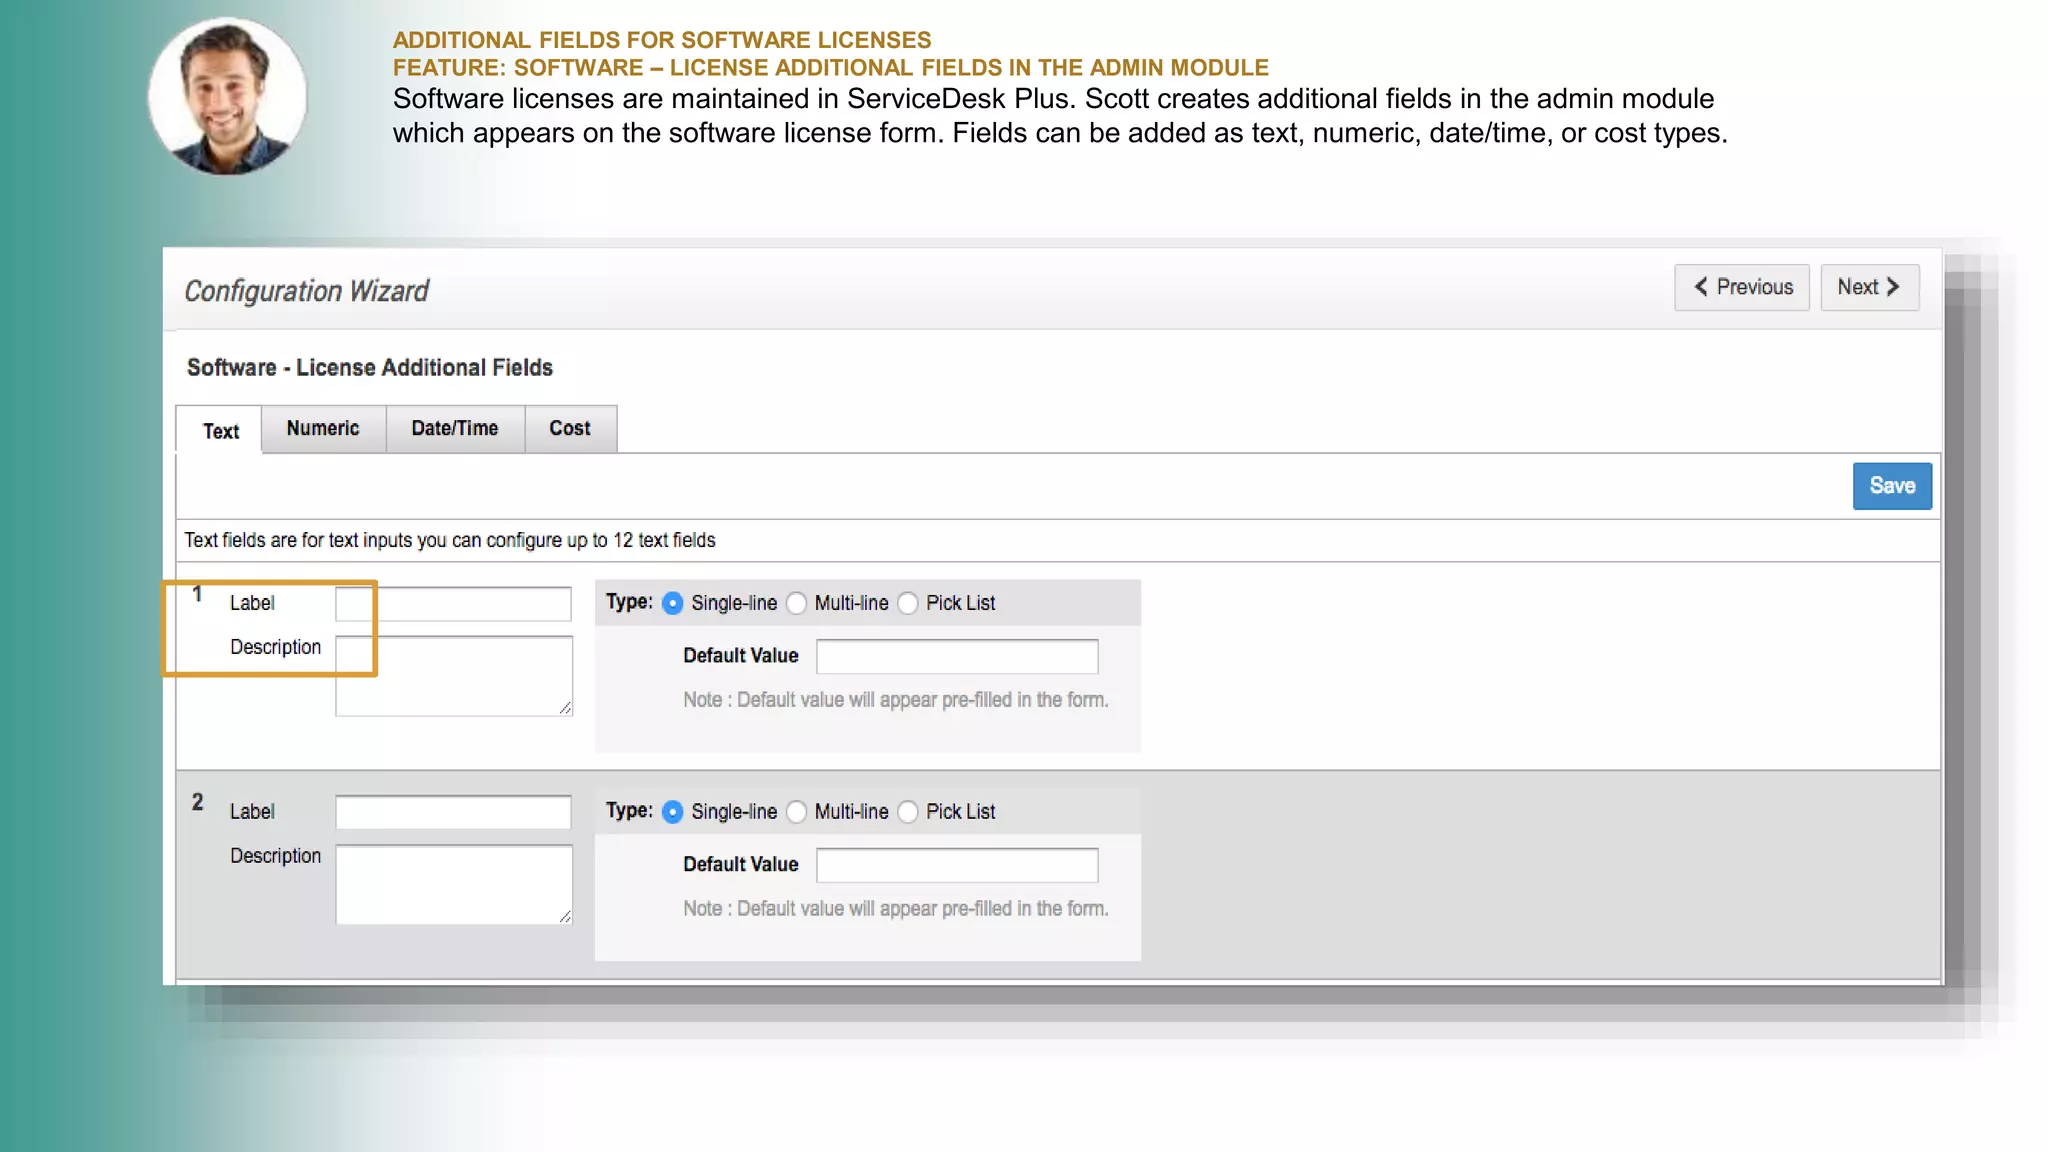Open the Numeric tab
Viewport: 2048px width, 1152px height.
point(323,428)
